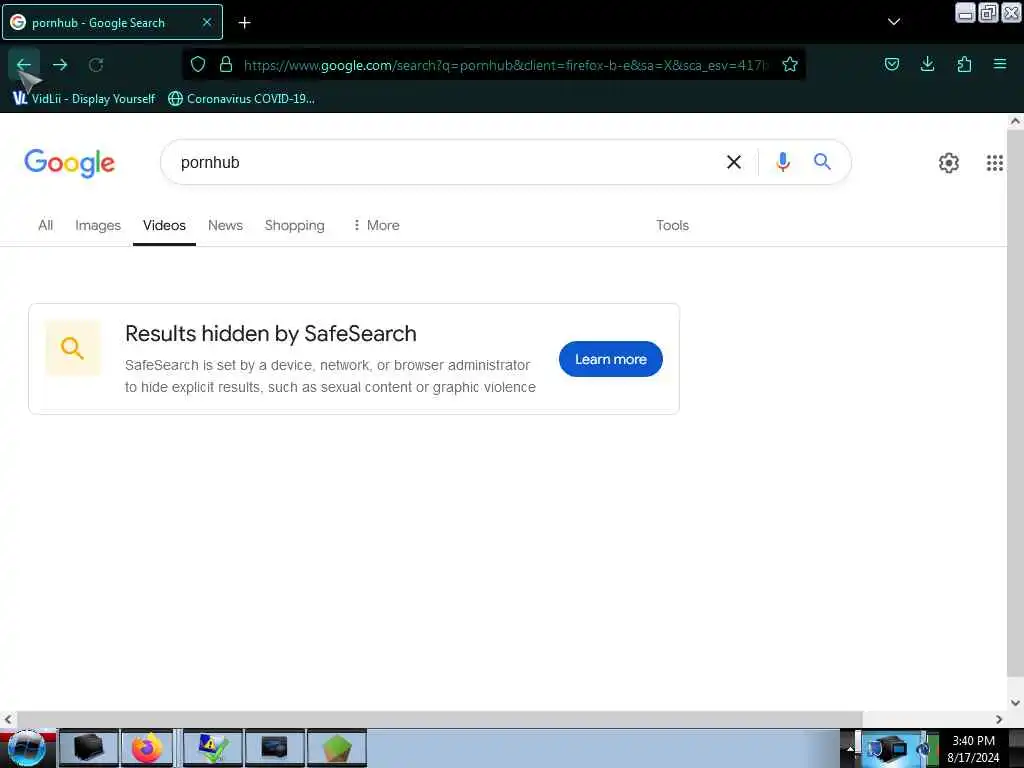1024x768 pixels.
Task: Open the Google apps grid
Action: [995, 163]
